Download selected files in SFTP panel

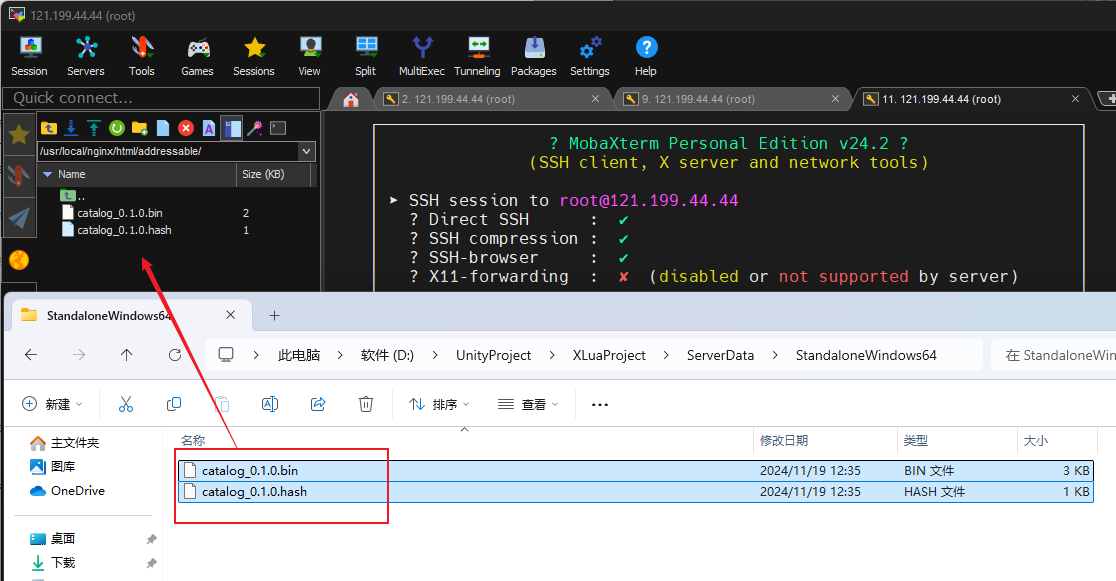71,128
